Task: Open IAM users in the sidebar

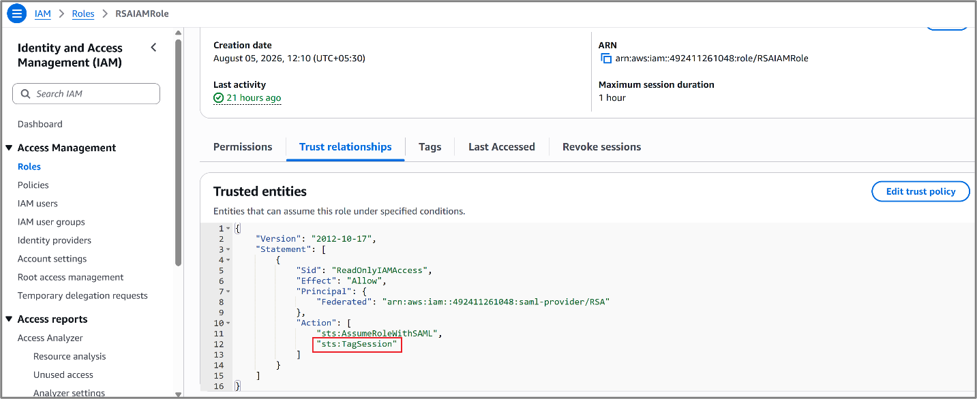Action: coord(37,203)
